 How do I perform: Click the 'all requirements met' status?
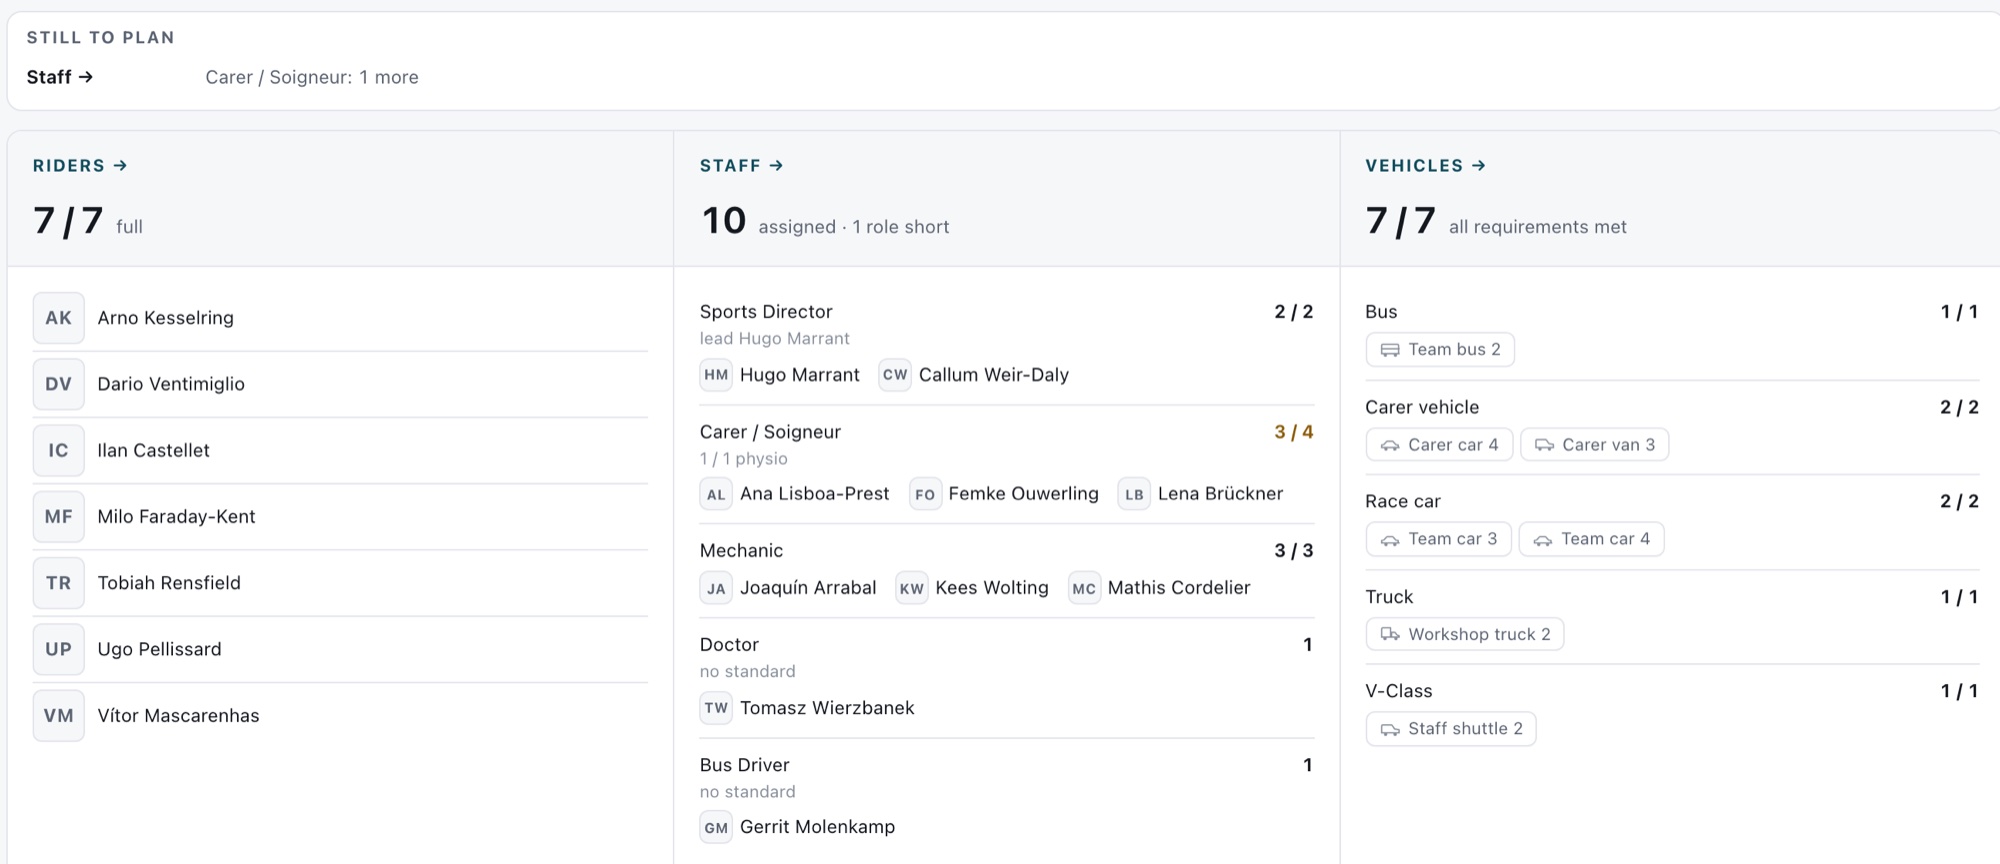pyautogui.click(x=1538, y=227)
